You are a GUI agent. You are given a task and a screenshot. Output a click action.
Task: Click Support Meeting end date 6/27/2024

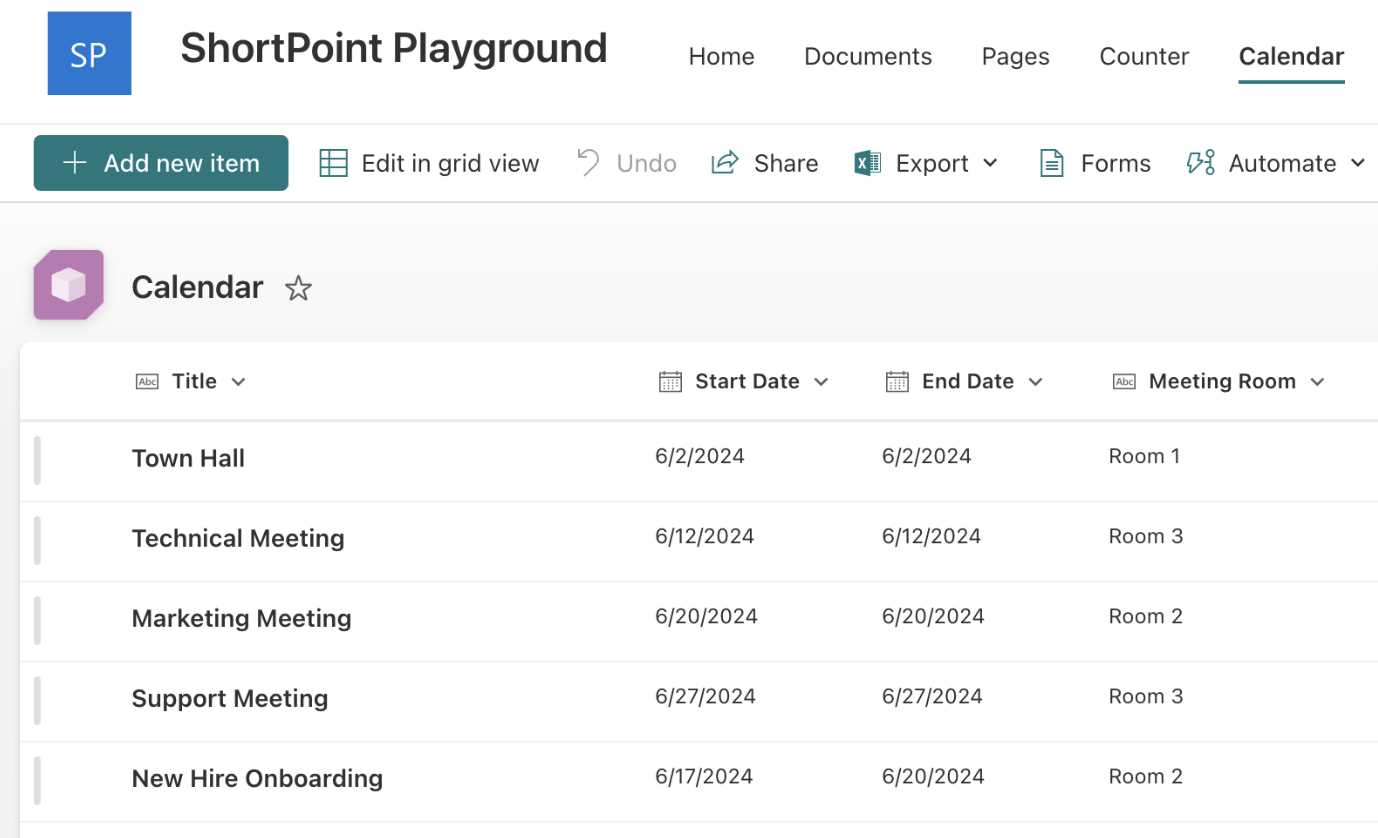[x=932, y=696]
